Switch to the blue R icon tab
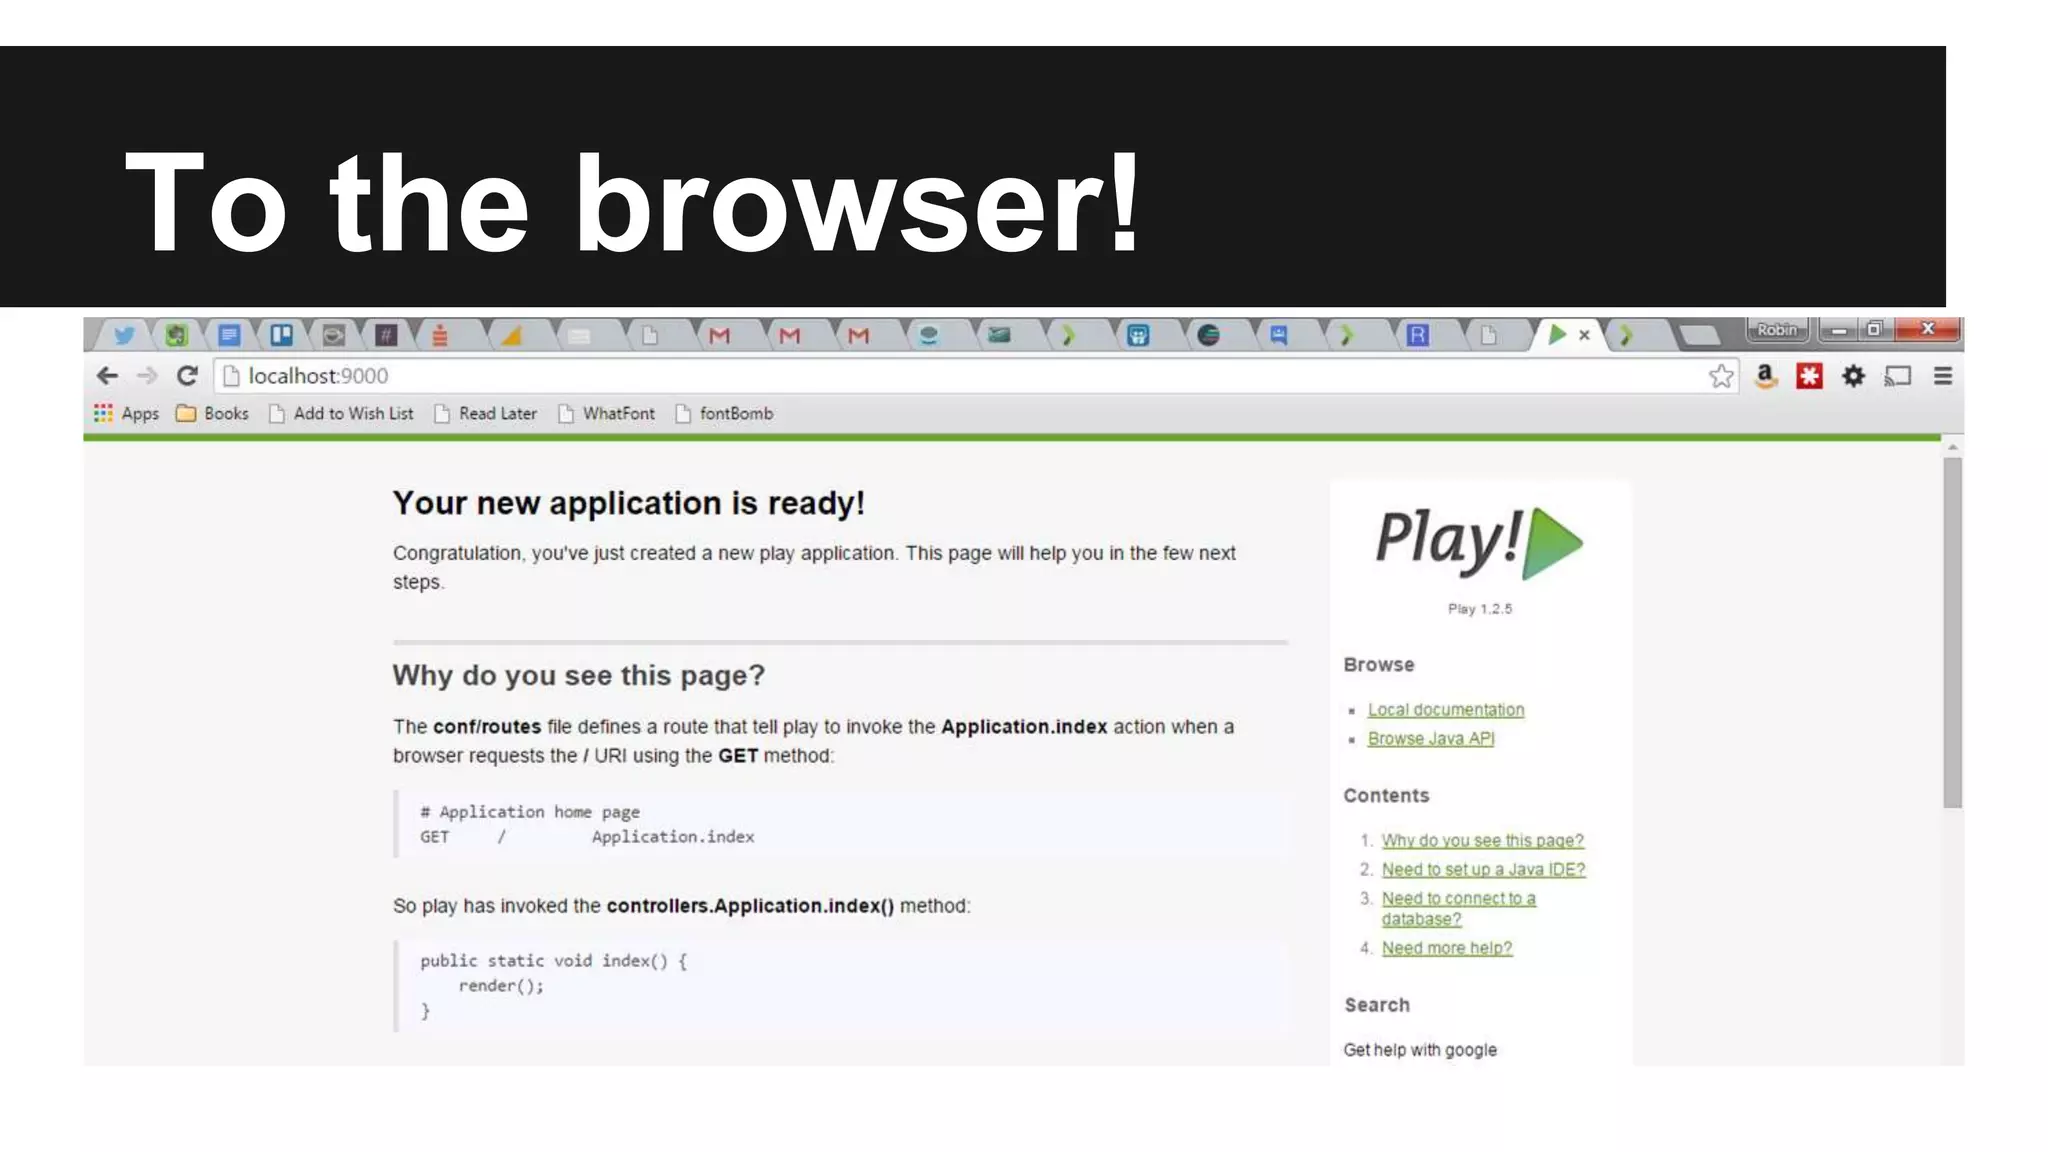 click(1418, 336)
